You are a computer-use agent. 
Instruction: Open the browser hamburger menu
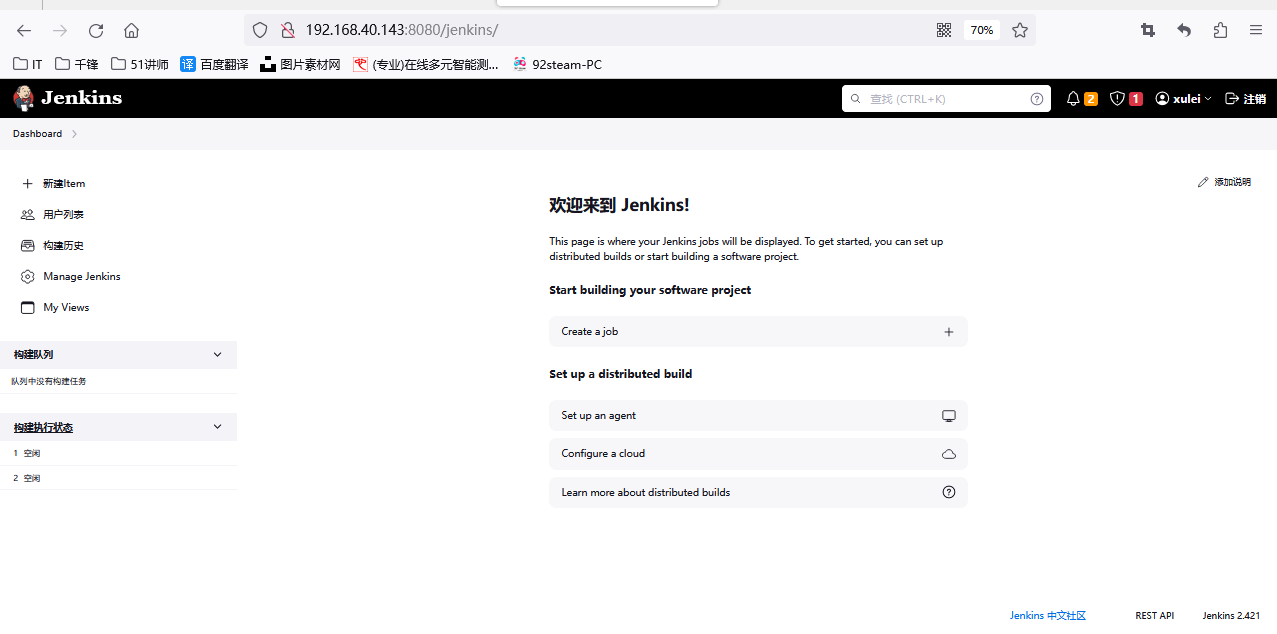pyautogui.click(x=1256, y=30)
